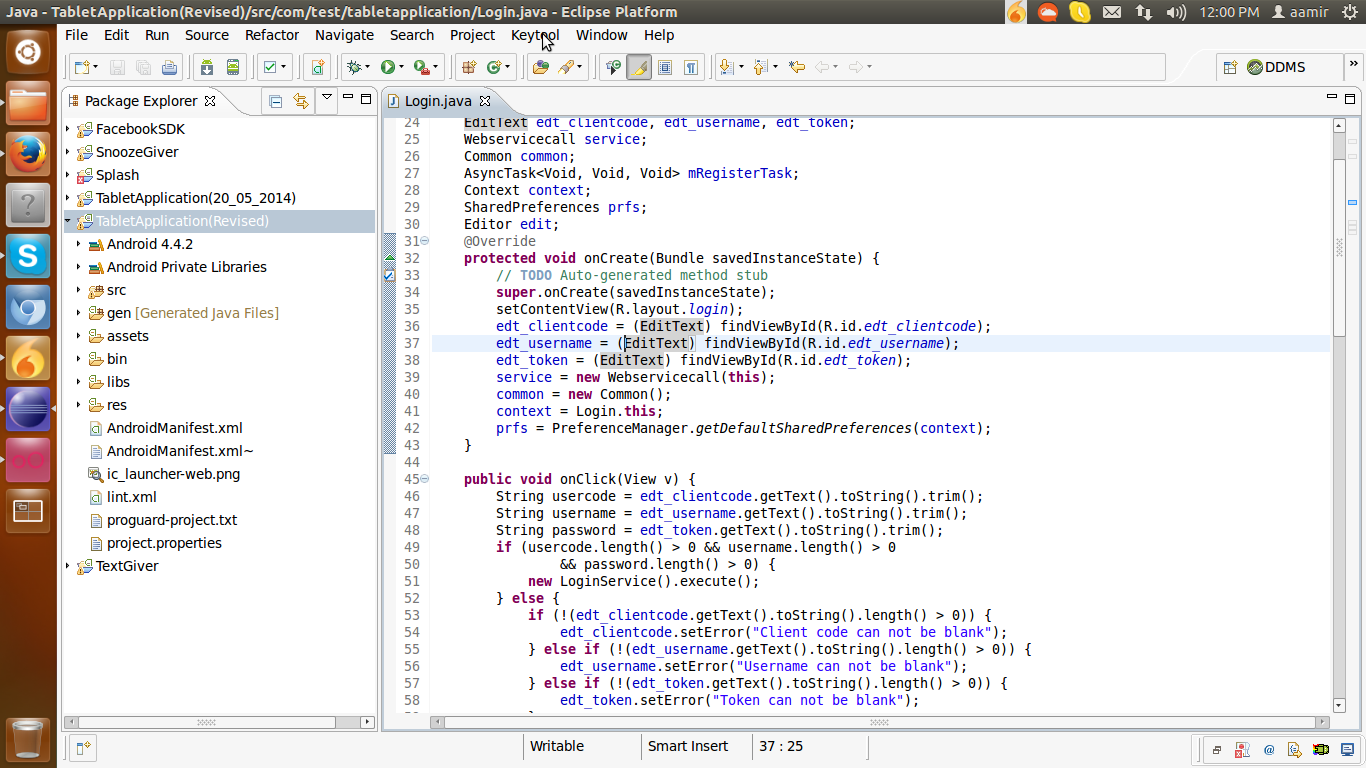The image size is (1366, 768).
Task: Toggle Mark Occurrences highlighter button
Action: point(639,67)
